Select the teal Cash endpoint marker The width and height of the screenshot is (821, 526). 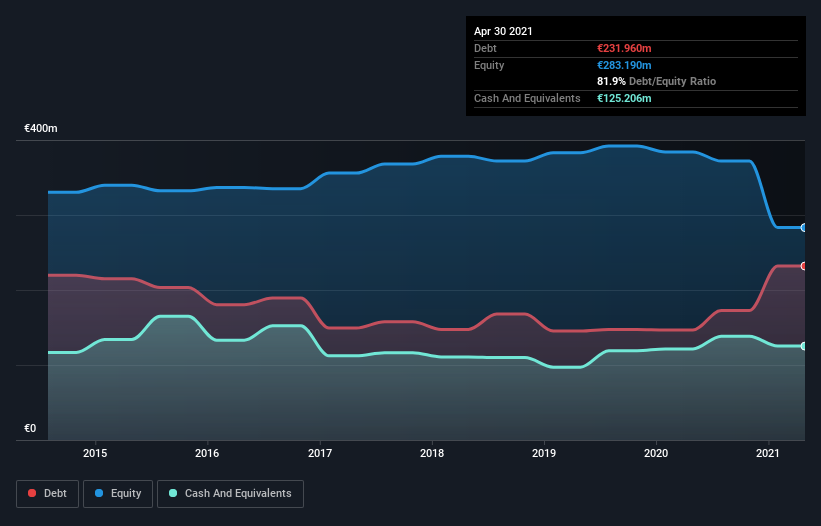pos(804,346)
